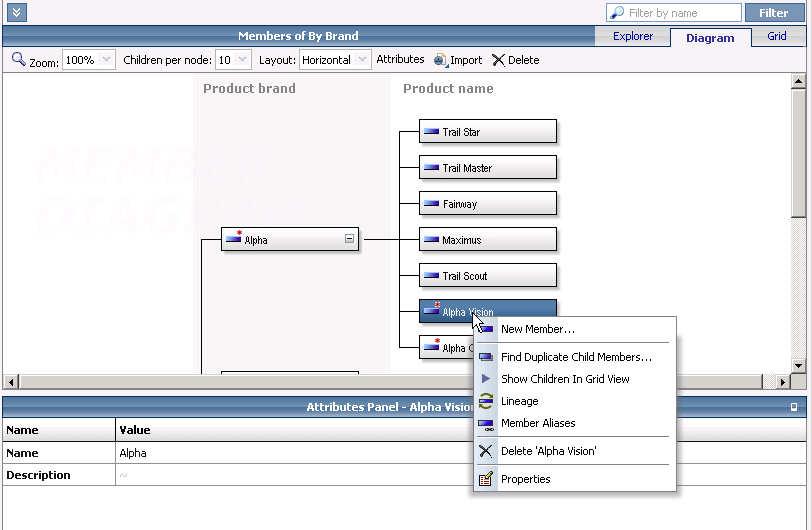Screen dimensions: 812x530
Task: Switch to the Grid tab
Action: [777, 36]
